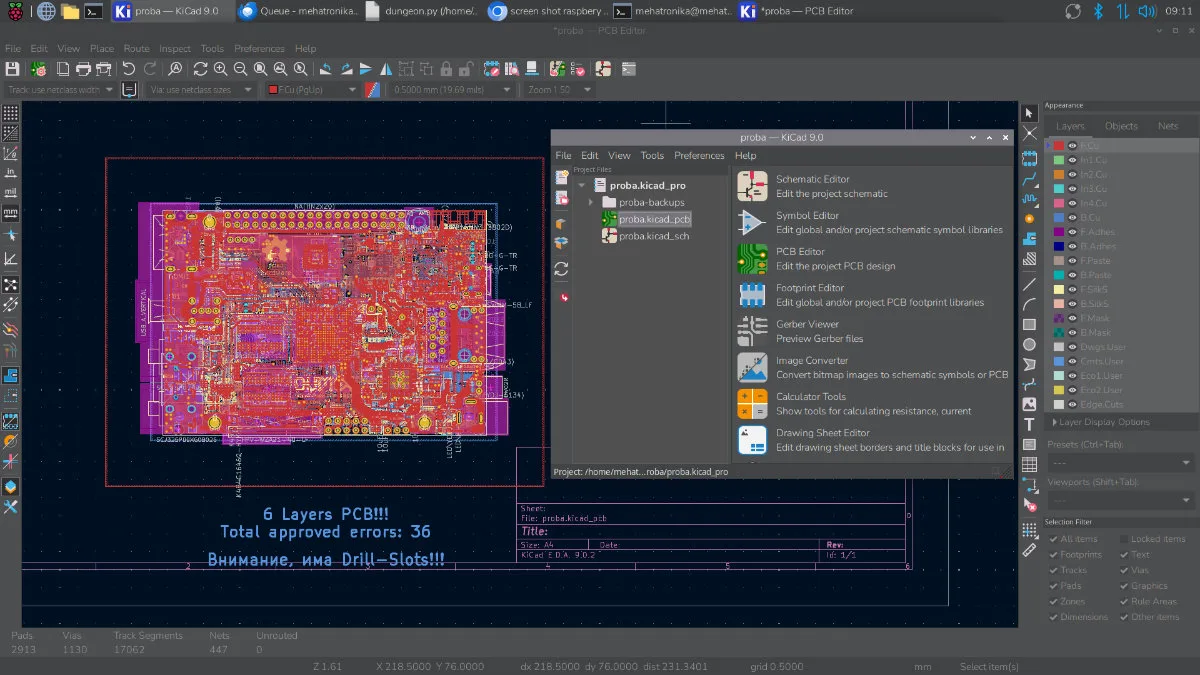The image size is (1200, 675).
Task: Open the Gerber Viewer icon
Action: [x=752, y=331]
